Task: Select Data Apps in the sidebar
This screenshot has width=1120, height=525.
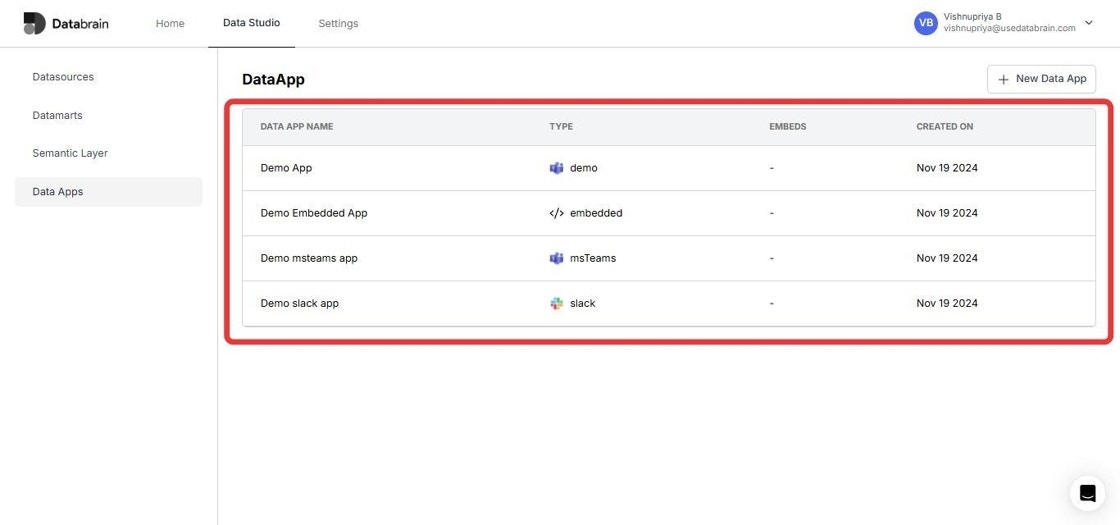Action: point(109,191)
